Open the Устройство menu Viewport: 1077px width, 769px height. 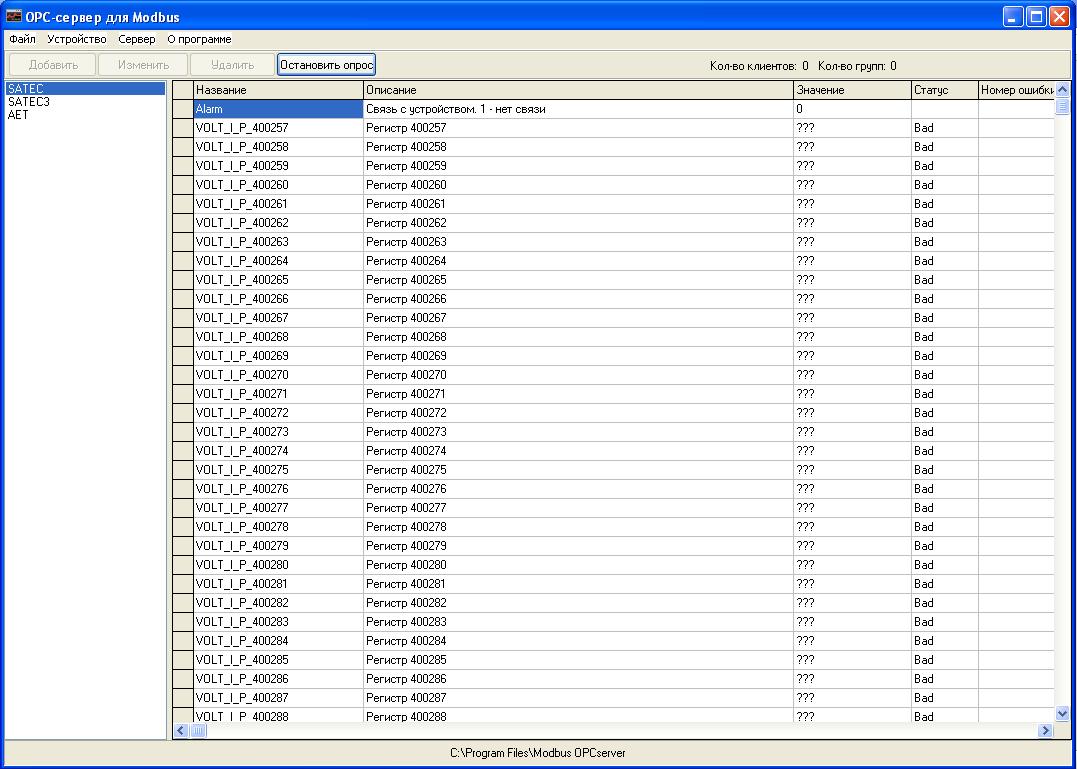[x=76, y=39]
